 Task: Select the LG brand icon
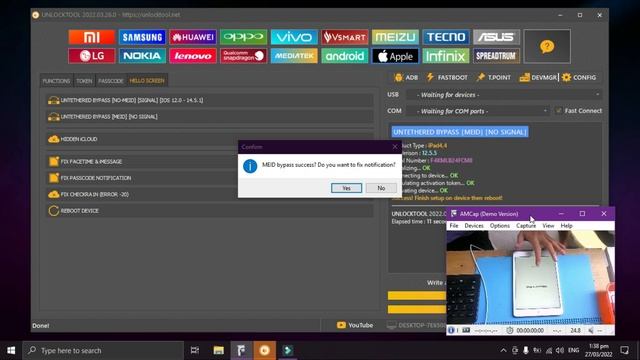[x=91, y=56]
